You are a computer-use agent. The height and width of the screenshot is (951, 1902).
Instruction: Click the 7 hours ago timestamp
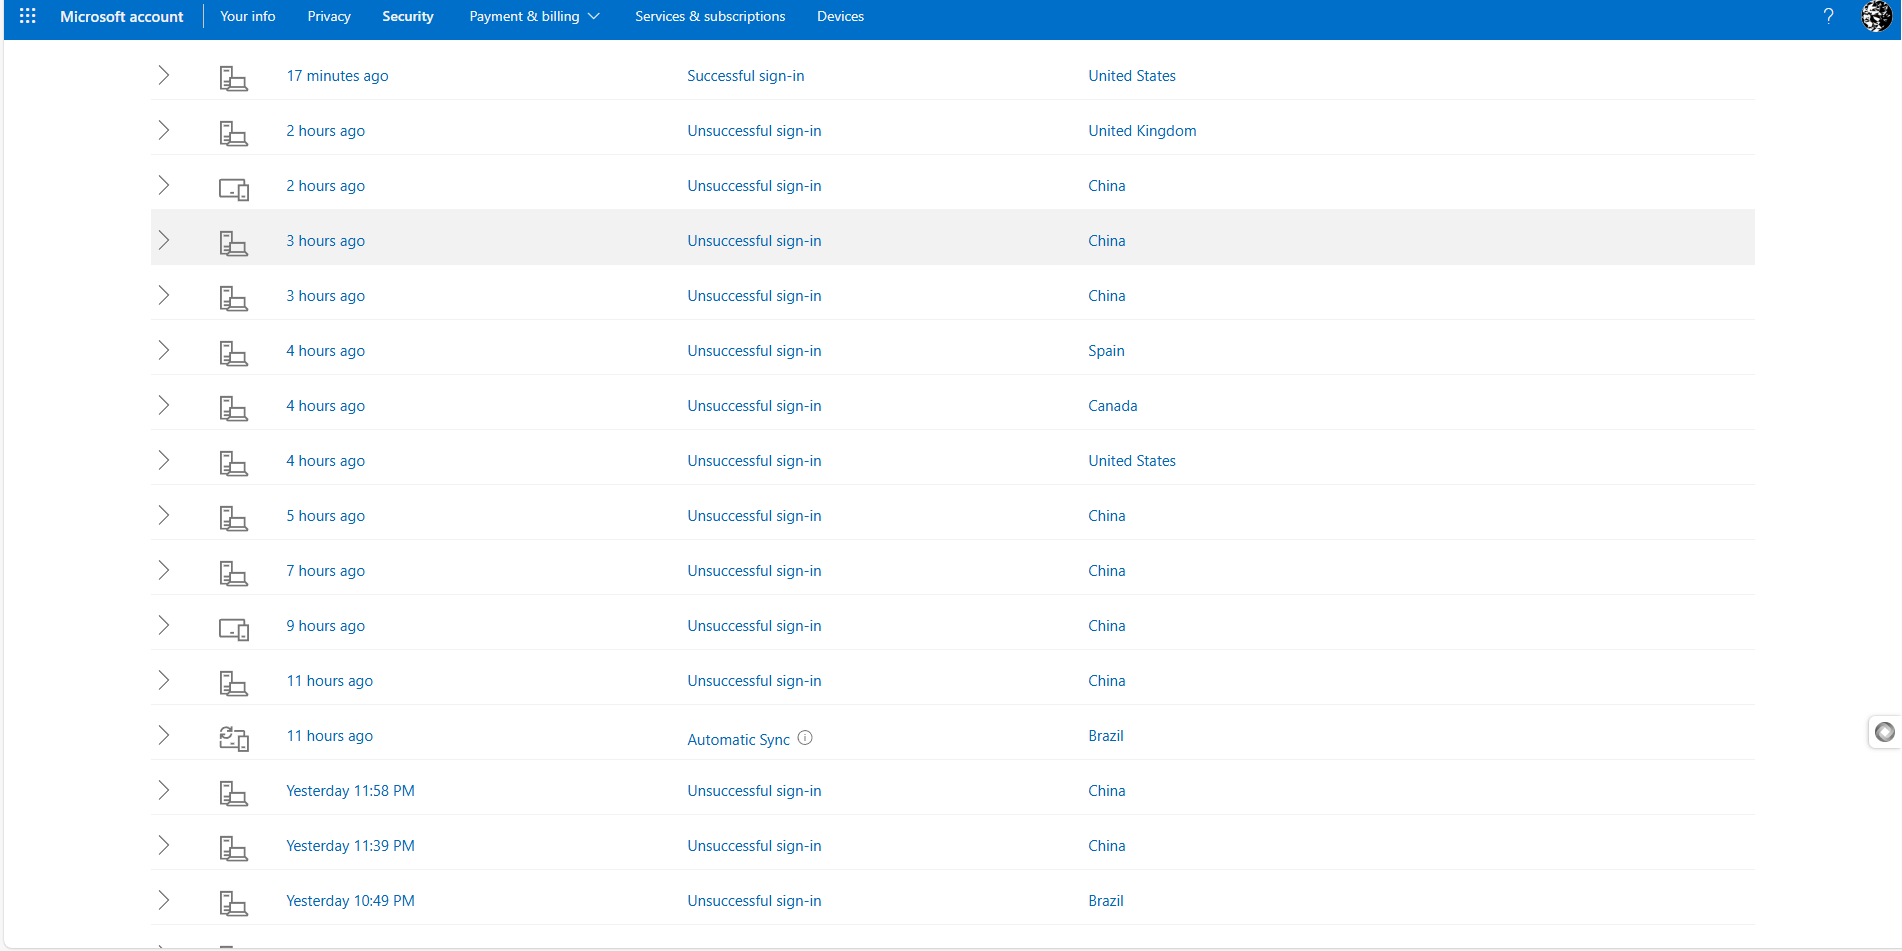tap(326, 571)
